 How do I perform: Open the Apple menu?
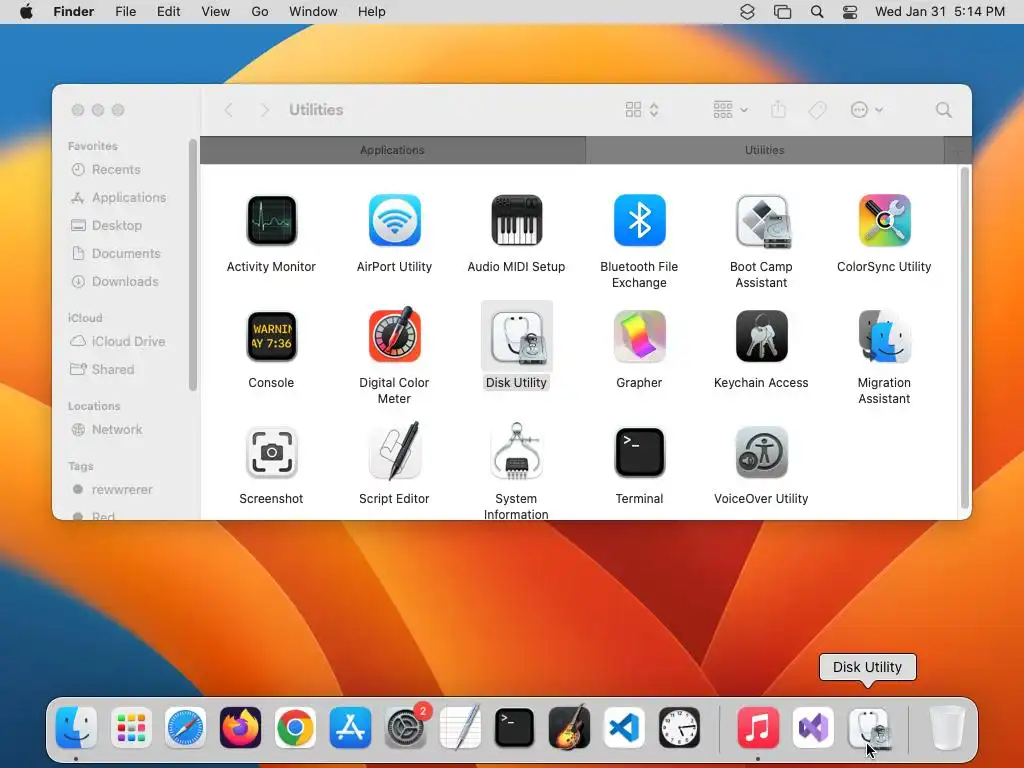[x=26, y=12]
